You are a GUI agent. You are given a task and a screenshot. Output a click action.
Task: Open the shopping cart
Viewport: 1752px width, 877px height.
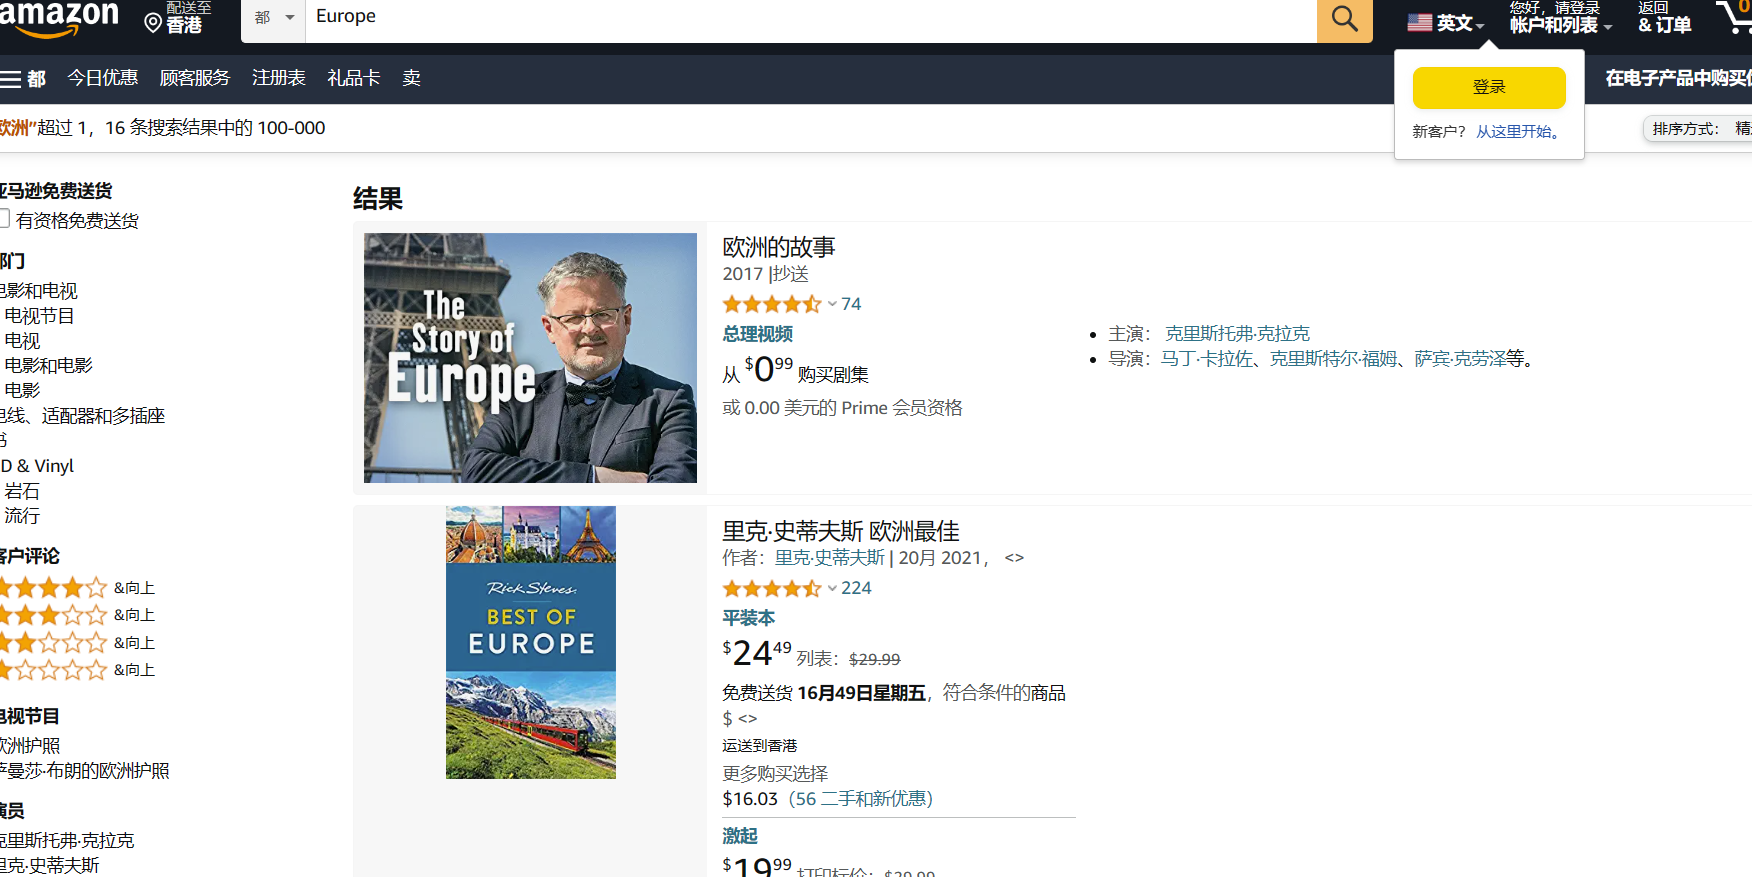tap(1734, 18)
